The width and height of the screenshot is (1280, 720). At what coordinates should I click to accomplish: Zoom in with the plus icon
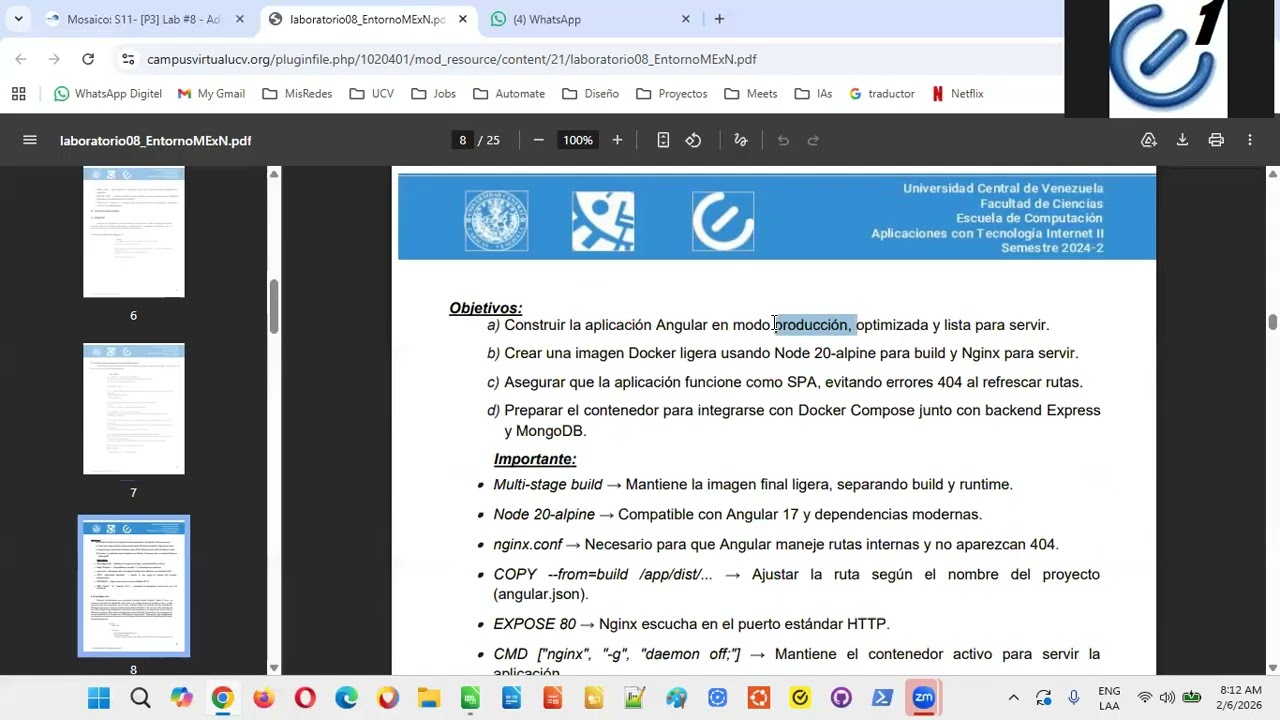[617, 140]
